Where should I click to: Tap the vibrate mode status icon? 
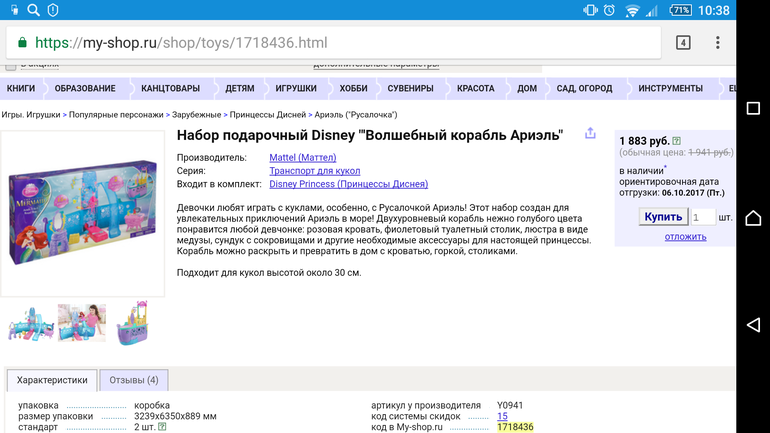point(590,10)
